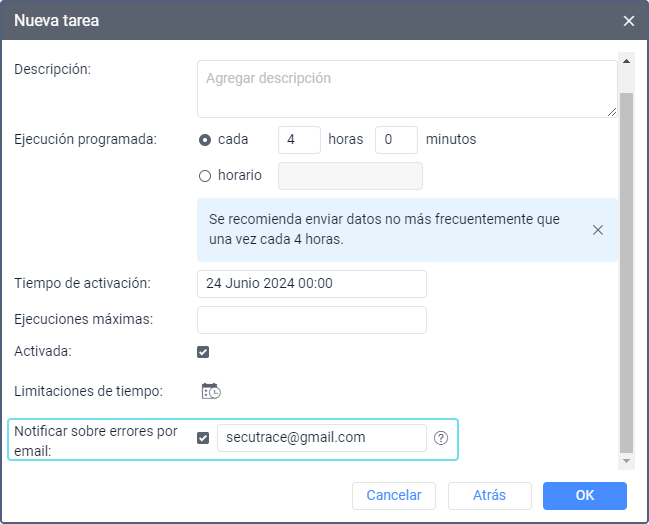Viewport: 649px width, 524px height.
Task: Click the notification email address field
Action: (x=321, y=438)
